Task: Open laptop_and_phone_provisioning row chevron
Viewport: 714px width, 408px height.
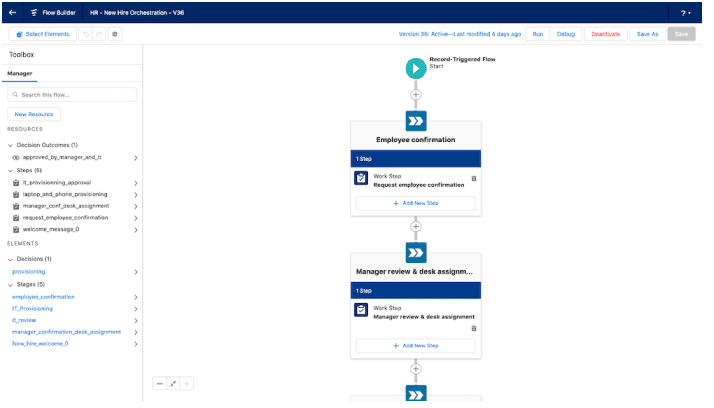Action: (x=136, y=195)
